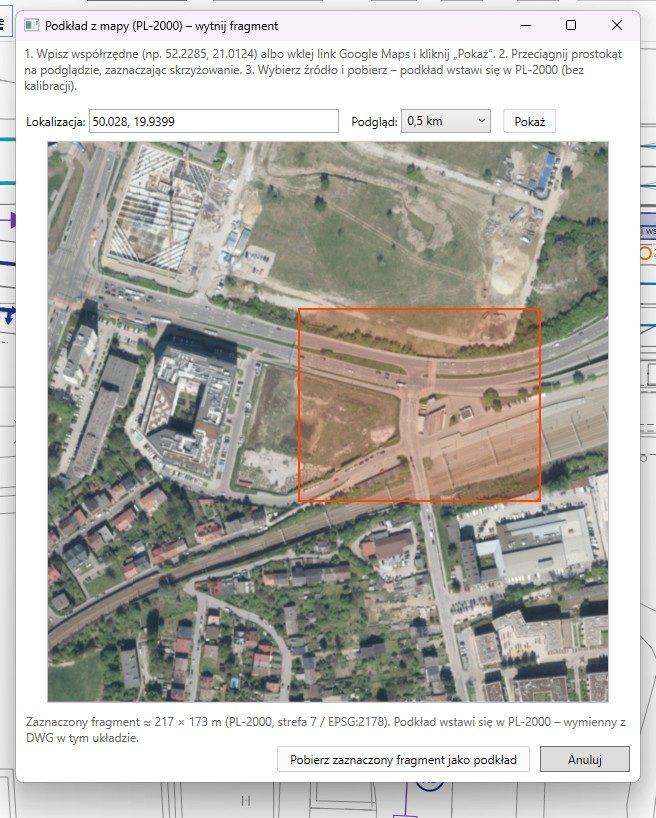Focus the Lokalizacja coordinates field

[x=214, y=121]
